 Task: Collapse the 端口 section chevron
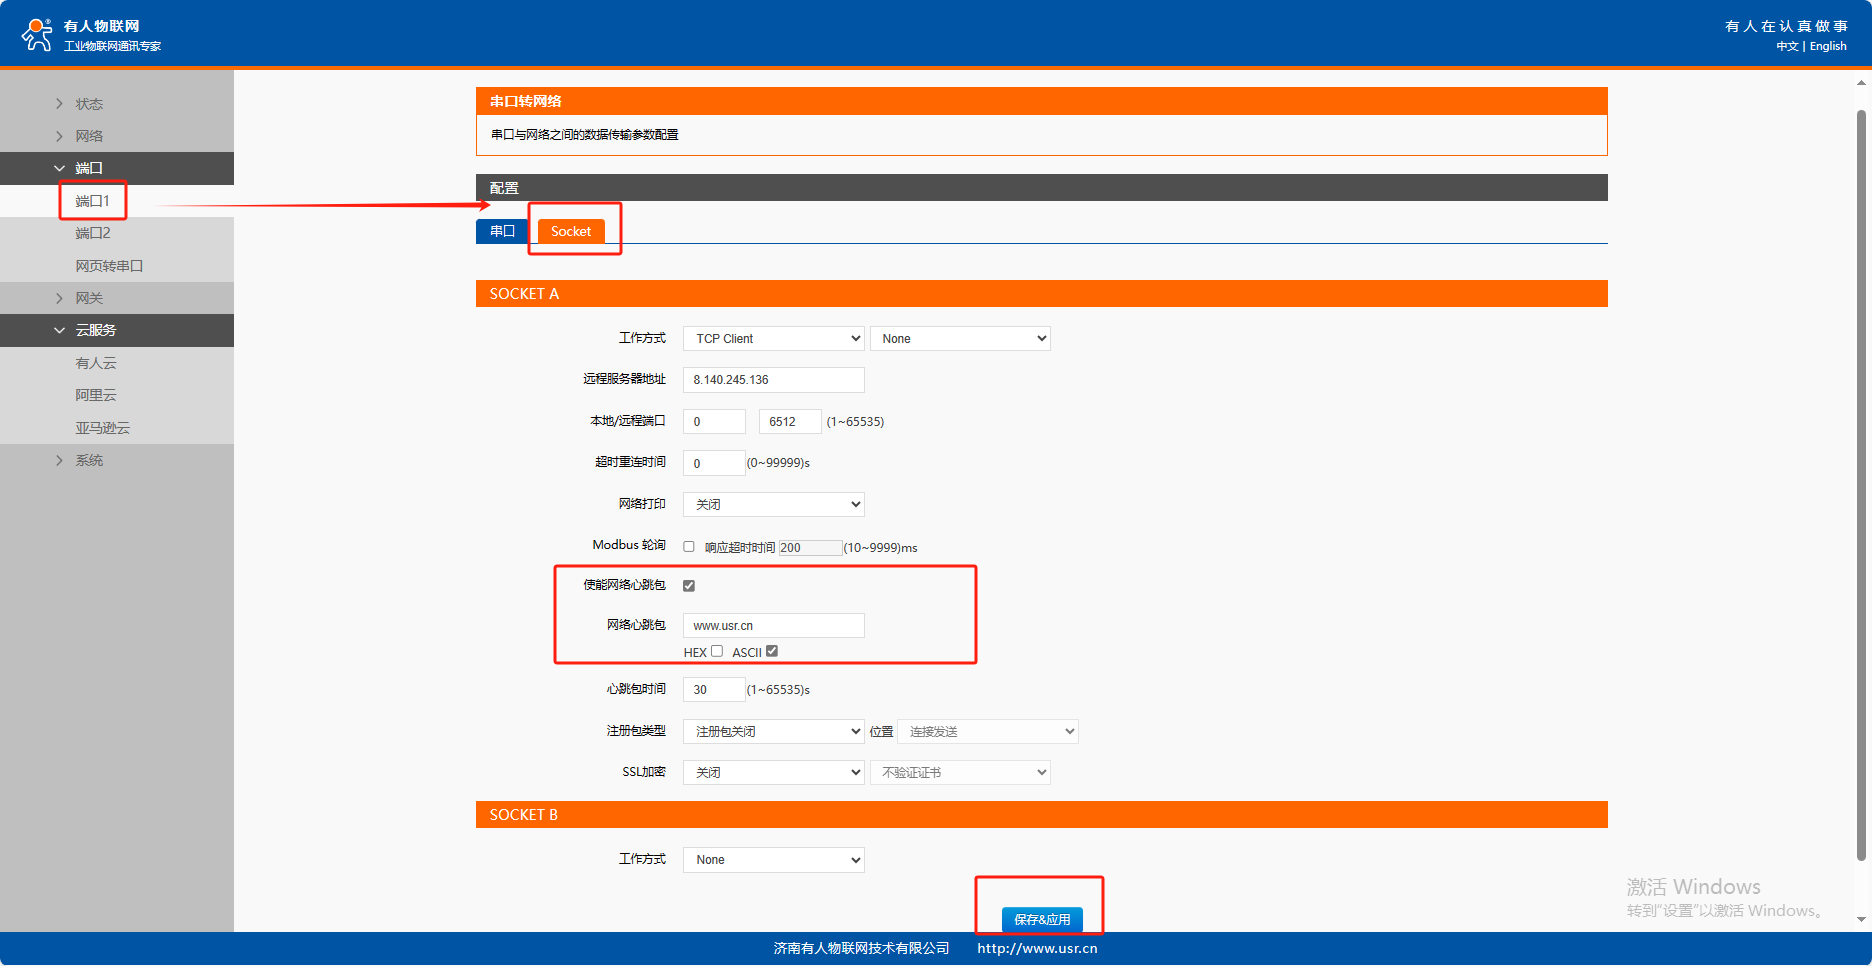[x=59, y=168]
